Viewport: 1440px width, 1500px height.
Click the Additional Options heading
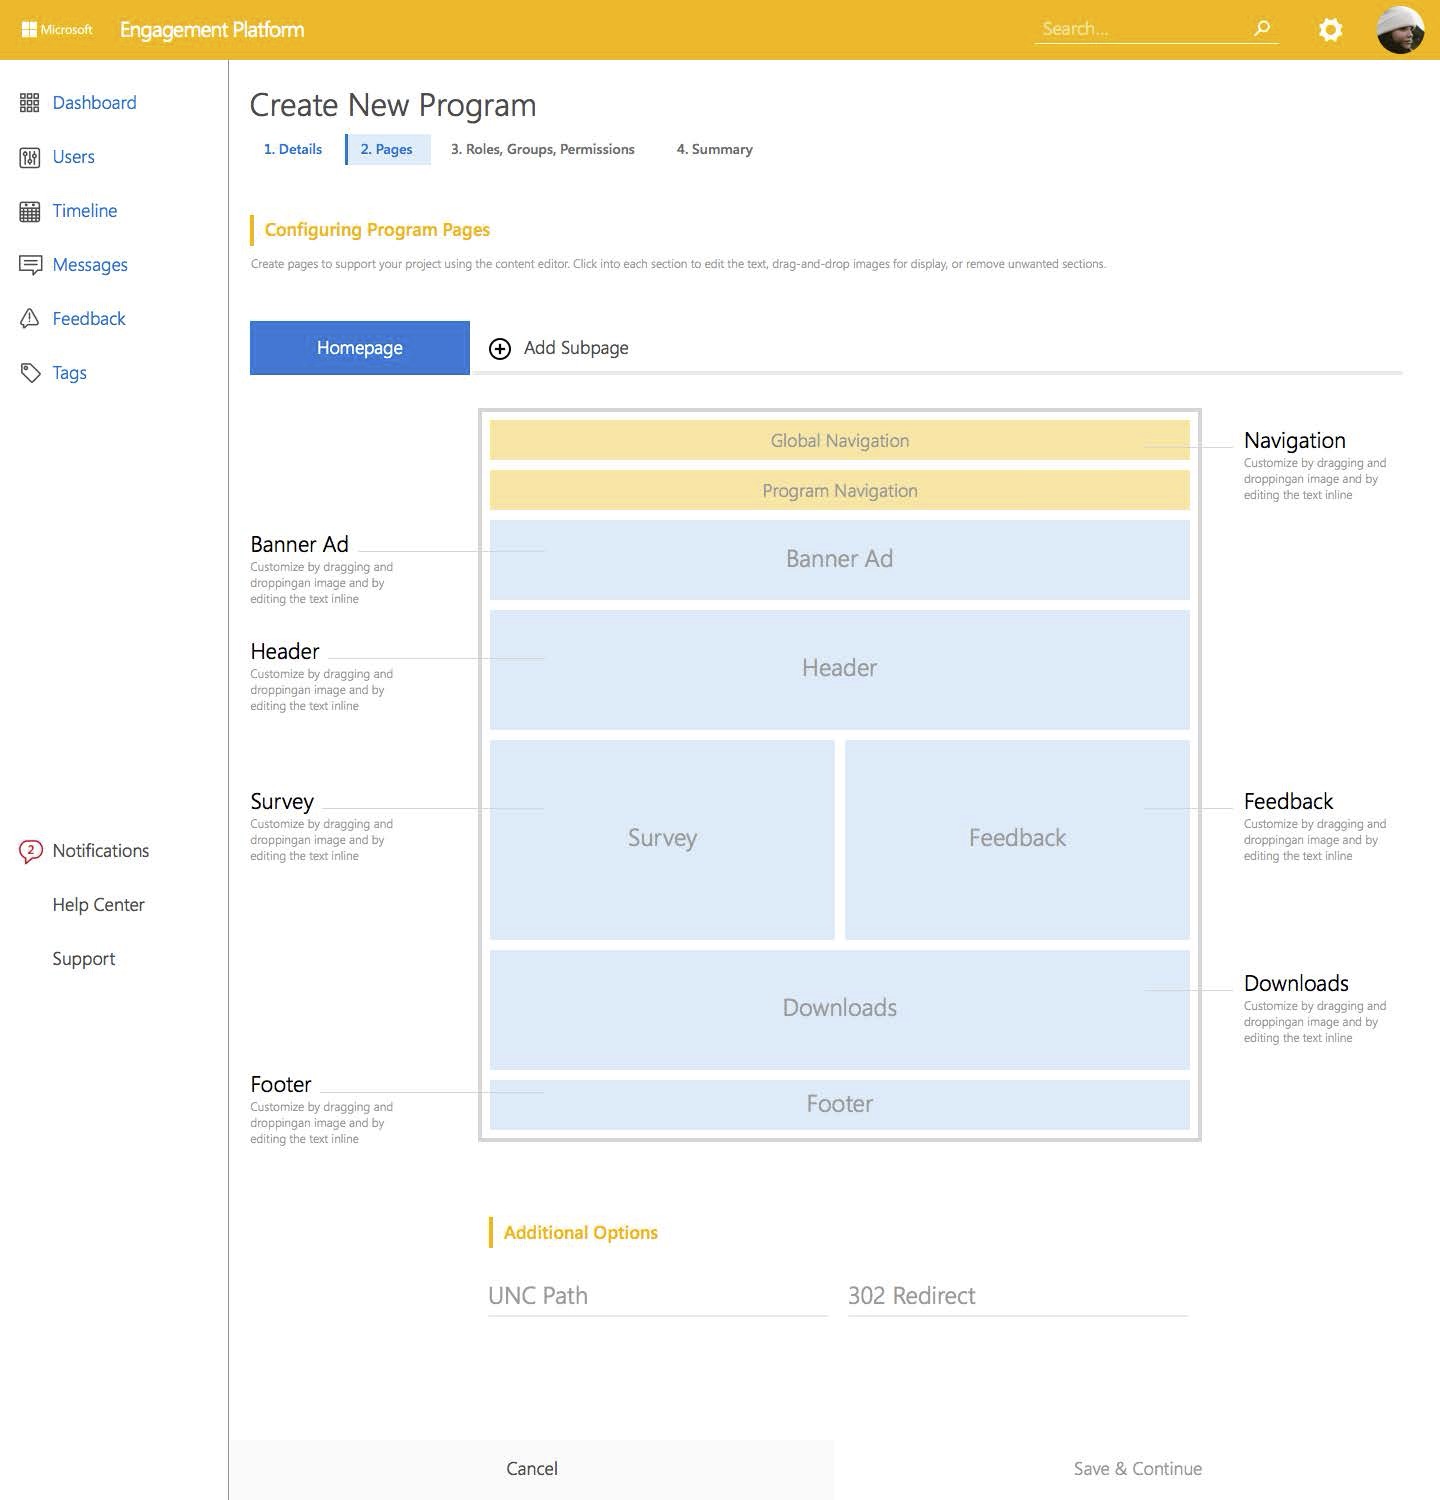tap(580, 1233)
